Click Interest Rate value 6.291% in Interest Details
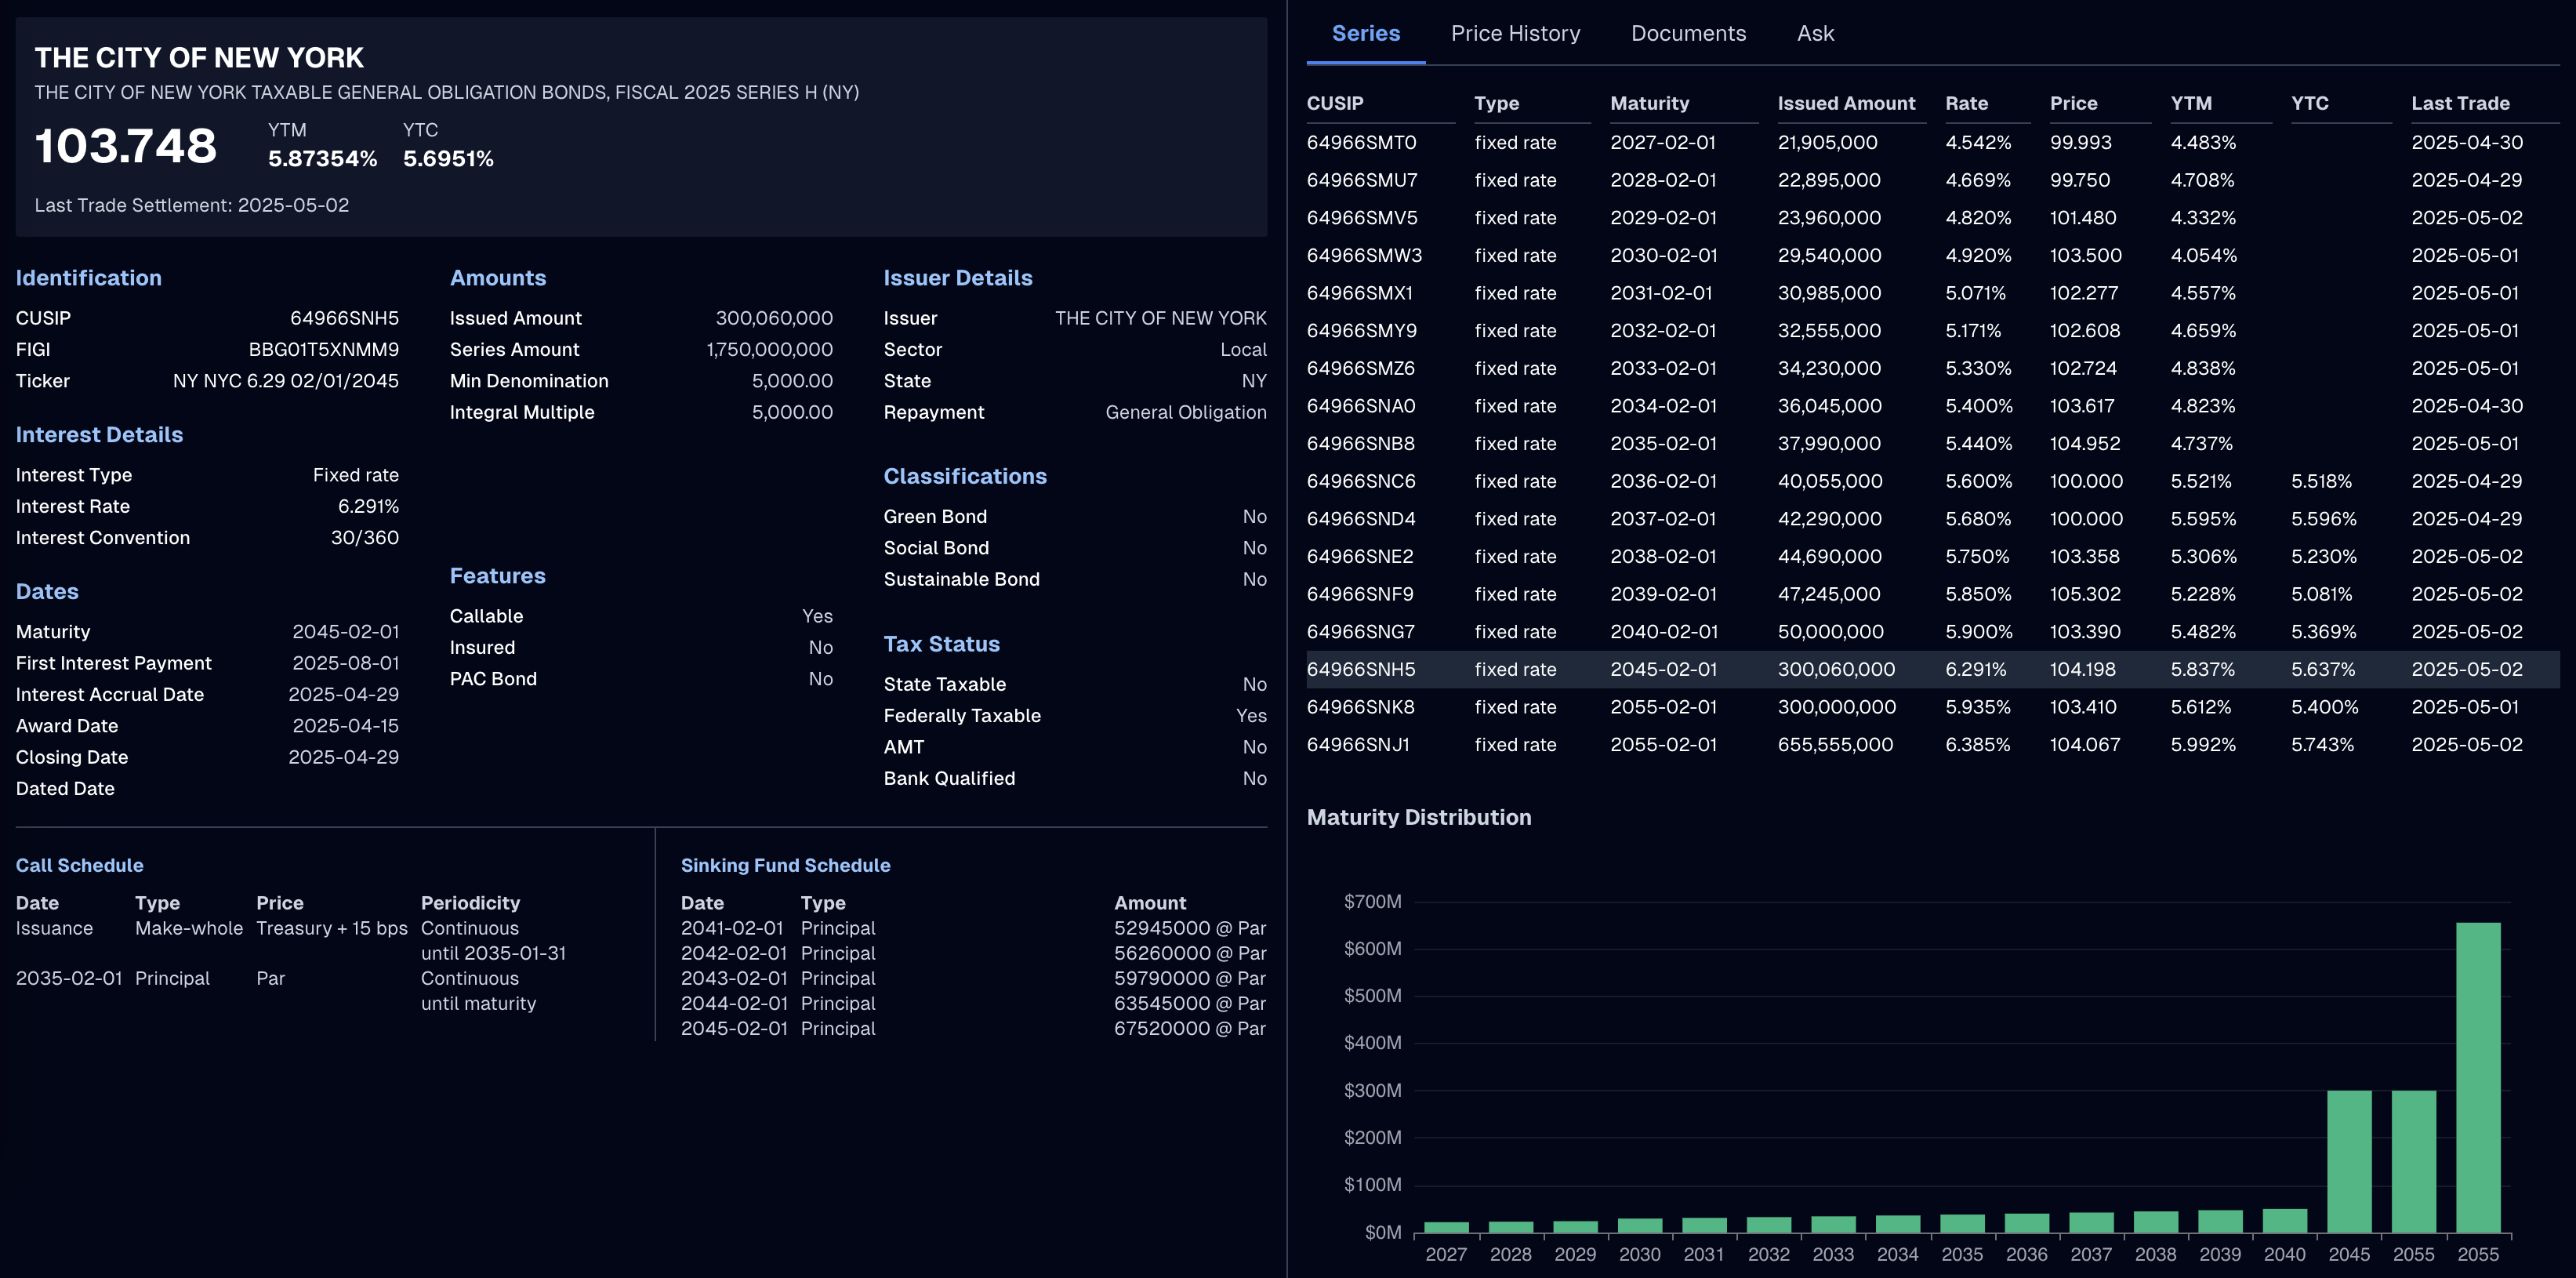Viewport: 2576px width, 1278px height. click(368, 506)
